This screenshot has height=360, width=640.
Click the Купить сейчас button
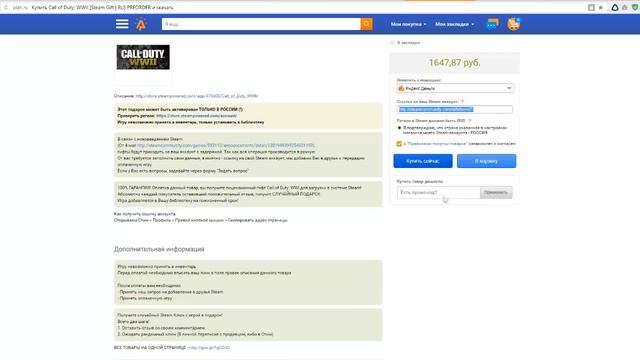tap(423, 161)
